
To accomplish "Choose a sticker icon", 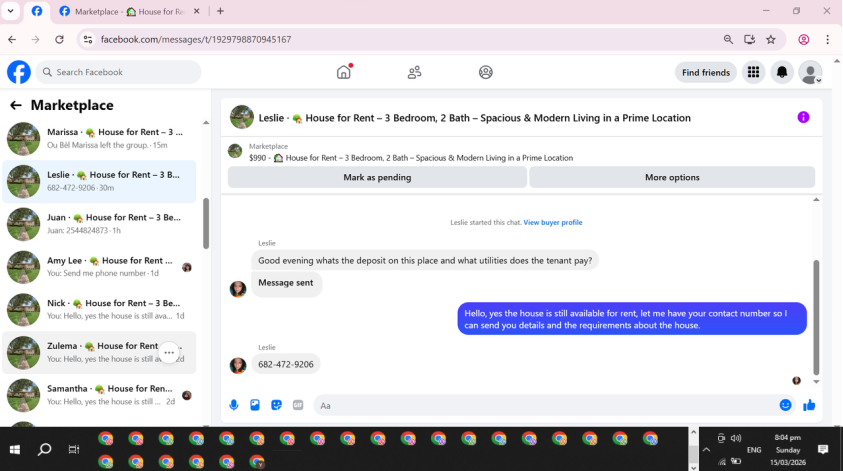I will click(276, 405).
